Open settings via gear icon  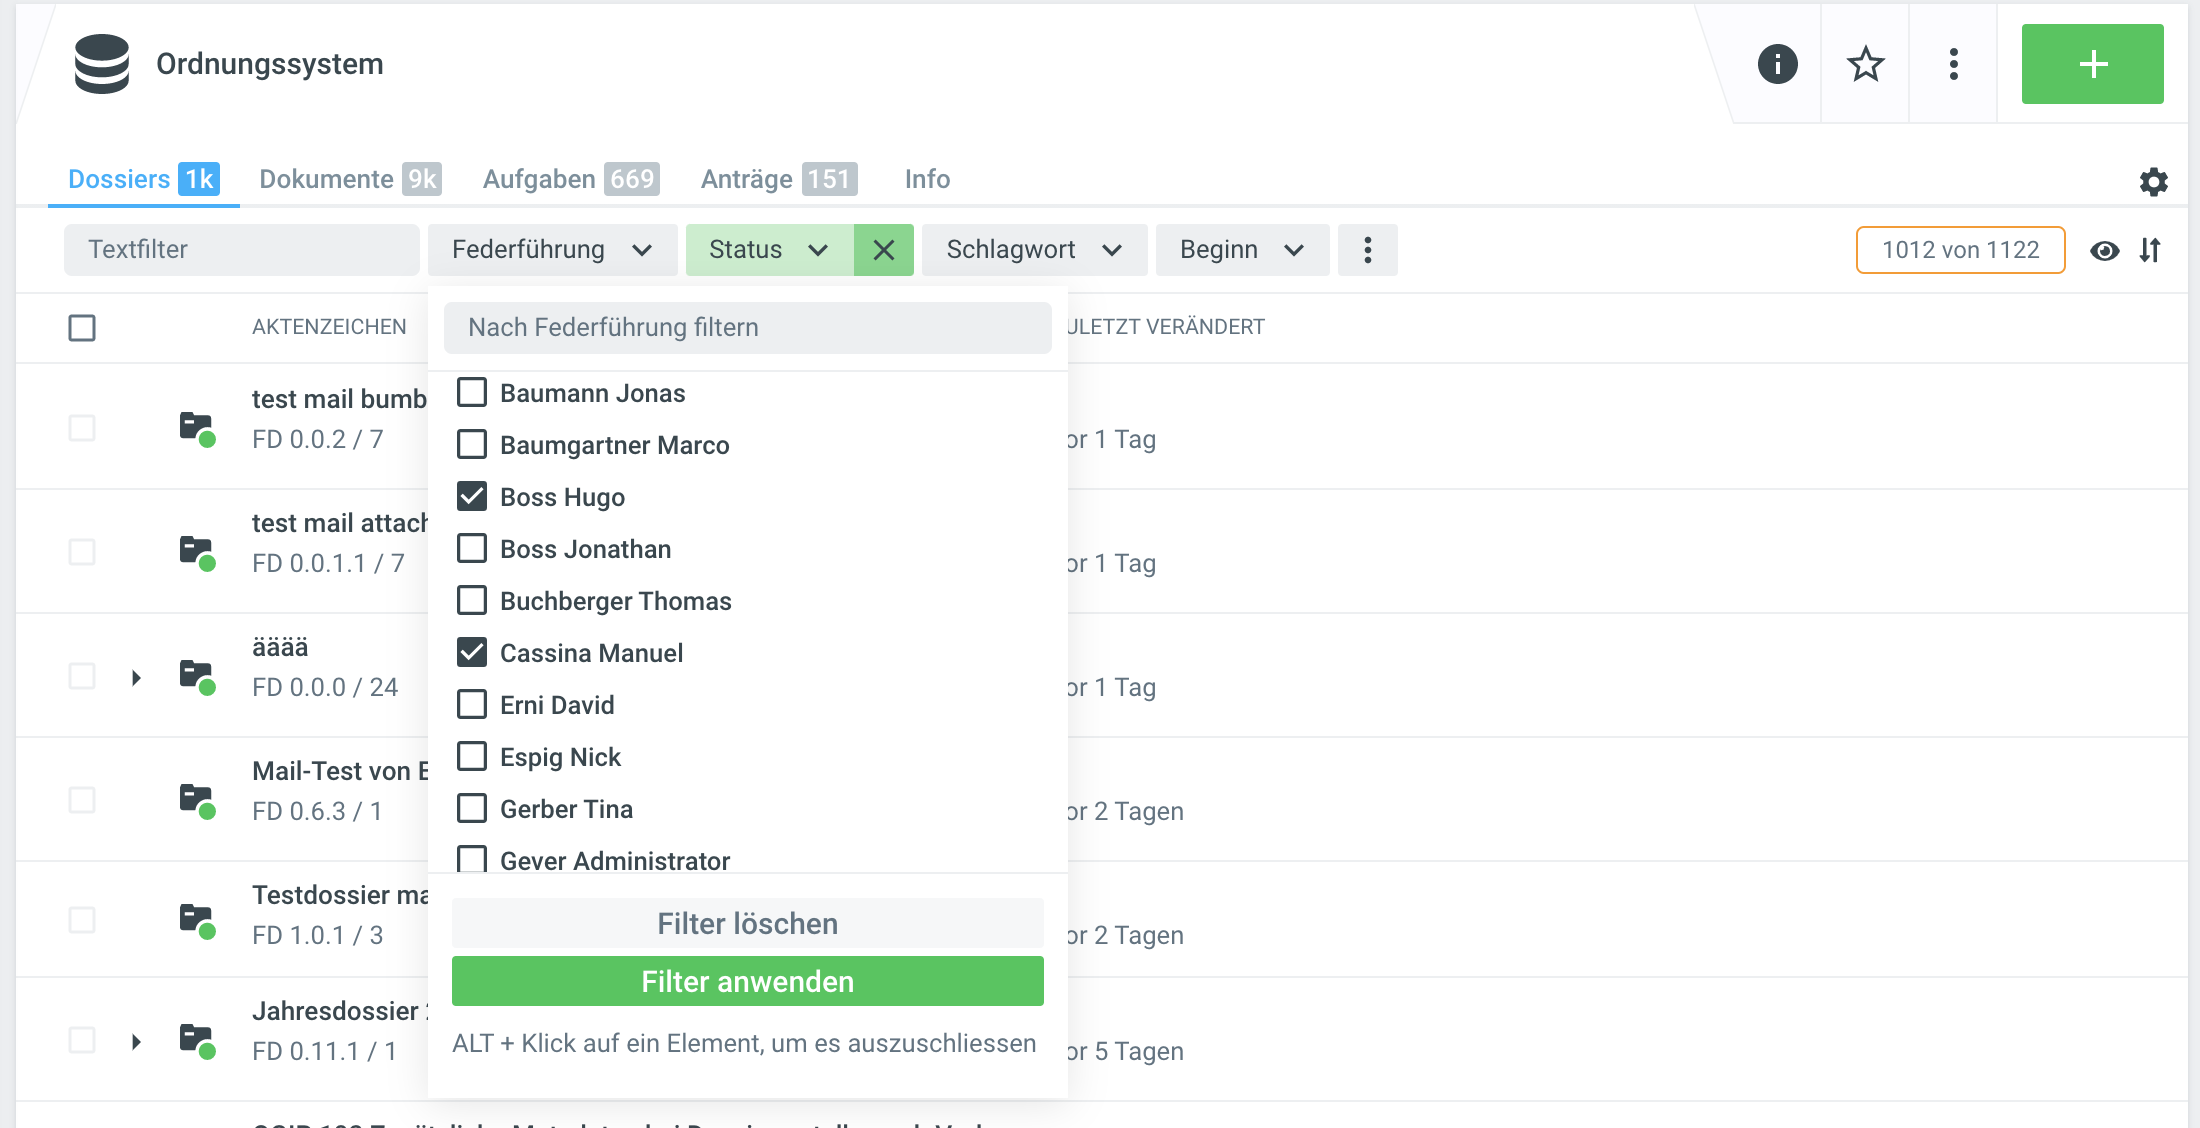[2153, 181]
